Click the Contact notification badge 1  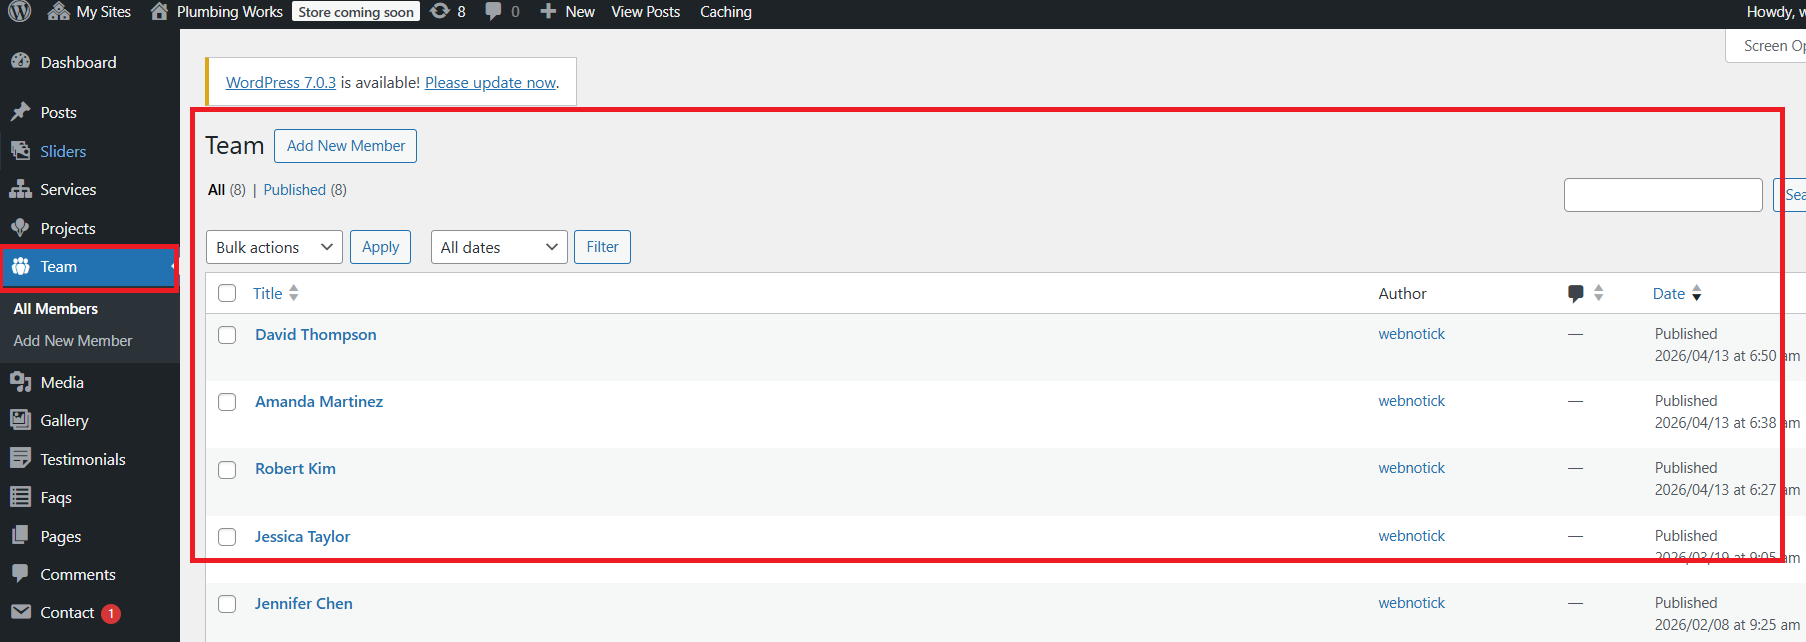pyautogui.click(x=111, y=614)
